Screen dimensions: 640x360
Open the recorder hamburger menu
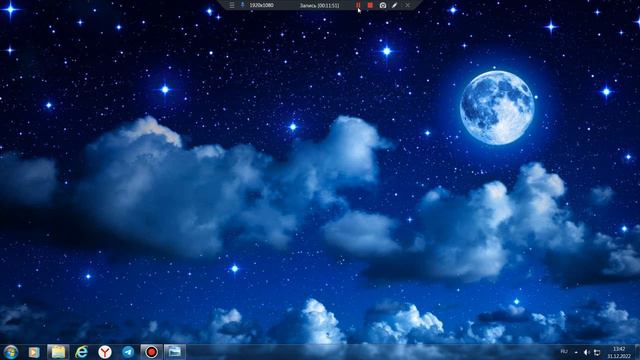[231, 5]
